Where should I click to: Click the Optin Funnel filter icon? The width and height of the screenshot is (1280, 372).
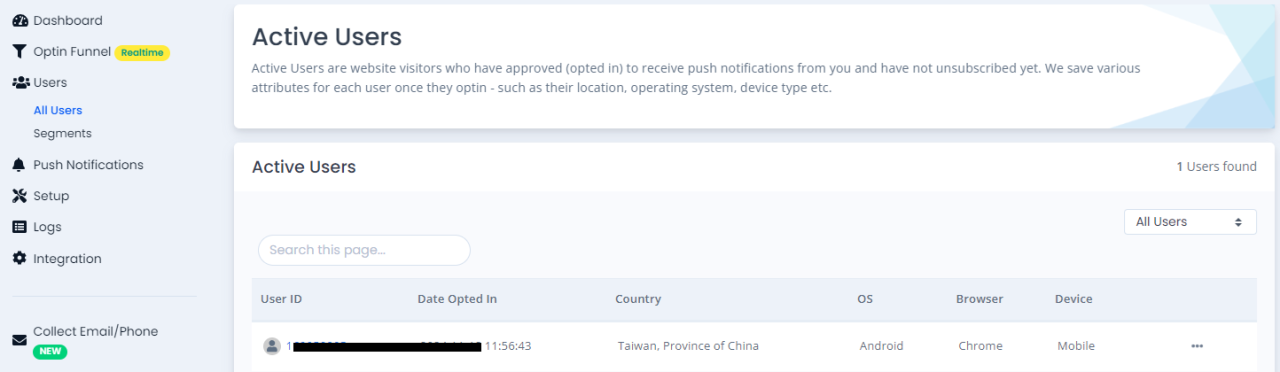[19, 52]
